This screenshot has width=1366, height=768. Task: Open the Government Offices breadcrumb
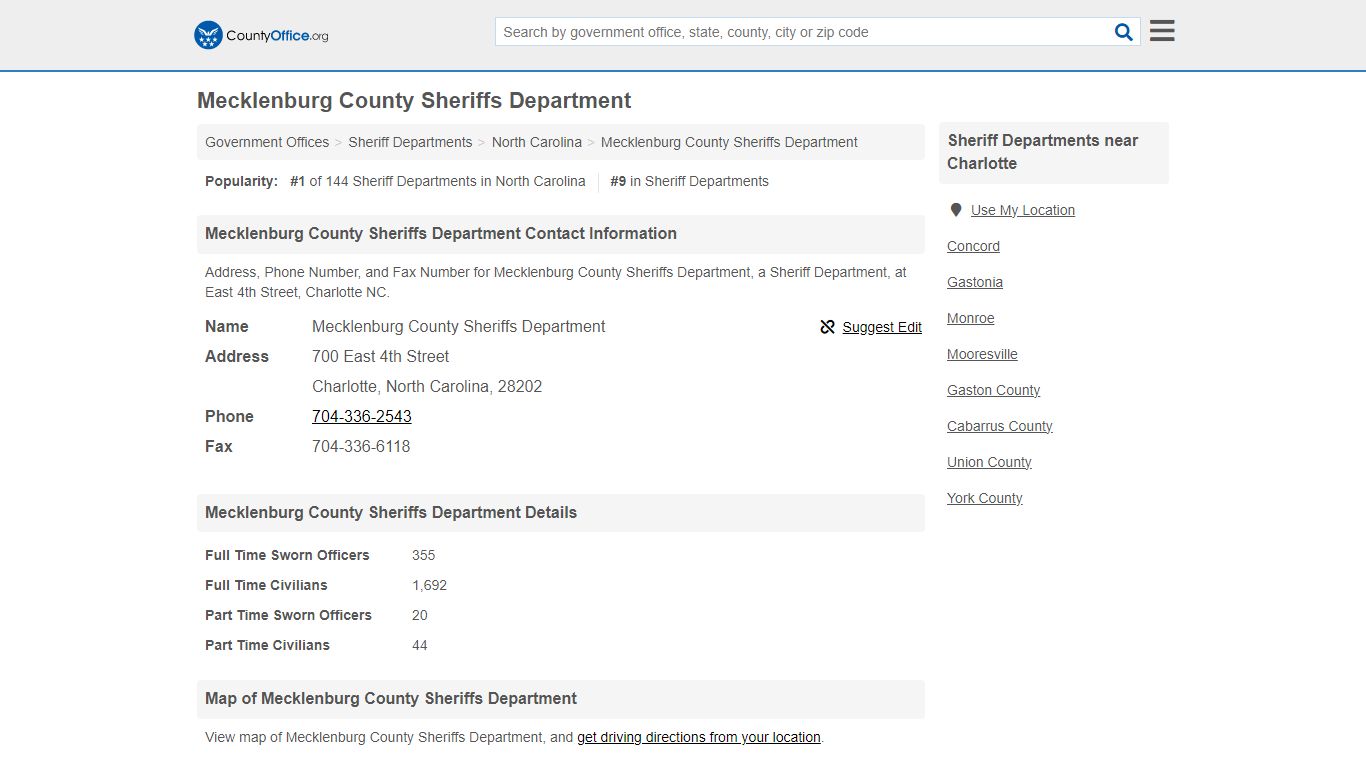pos(267,142)
